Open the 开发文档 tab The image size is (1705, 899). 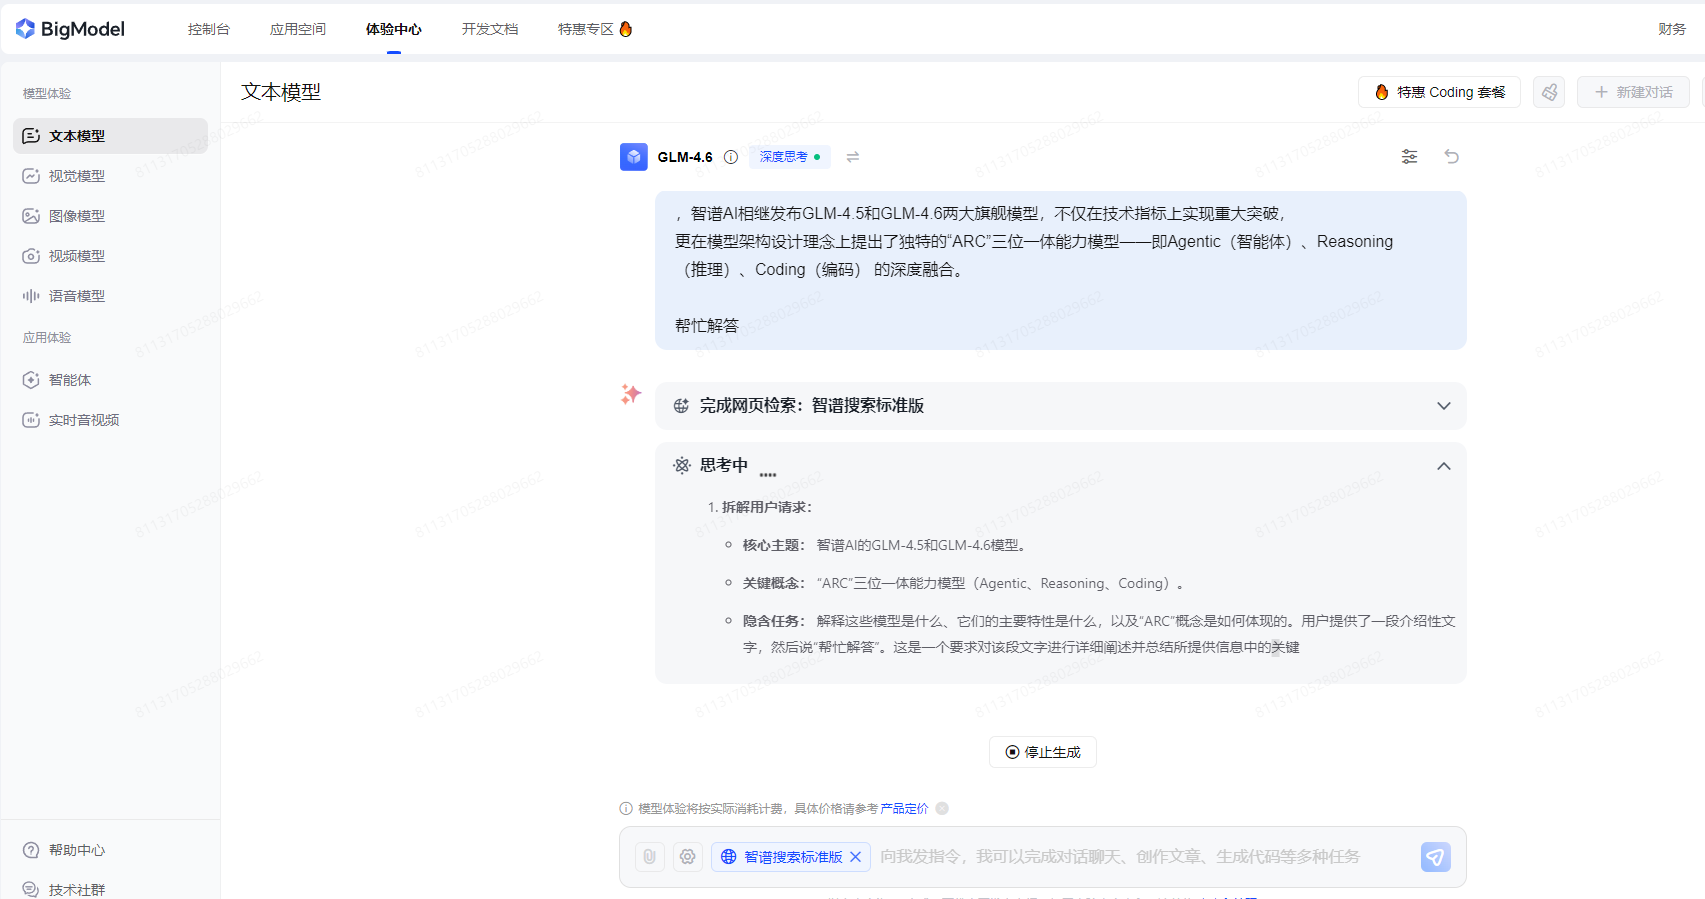click(490, 29)
